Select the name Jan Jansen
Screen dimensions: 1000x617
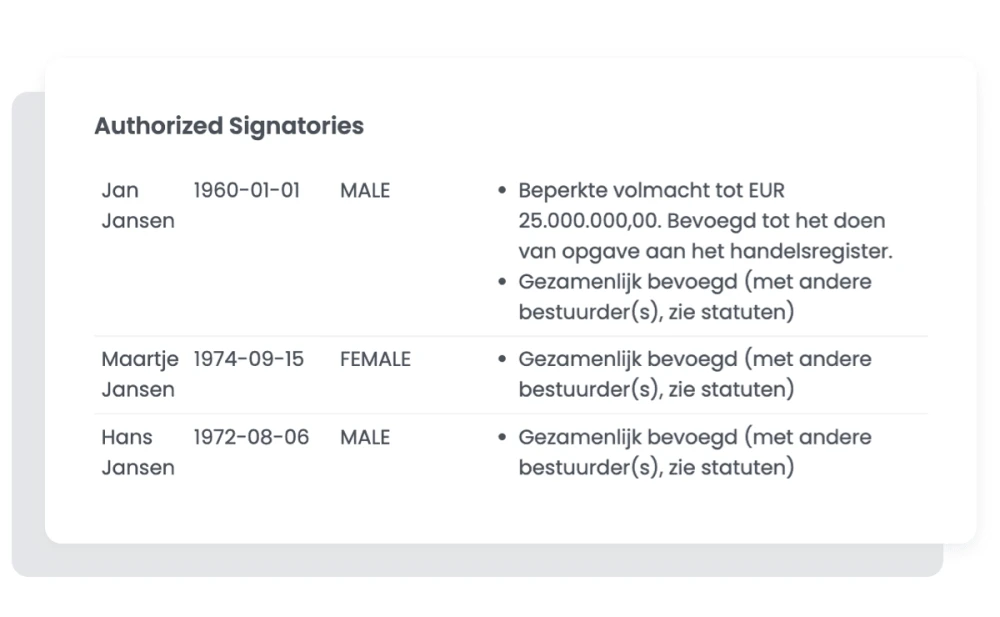pos(137,205)
